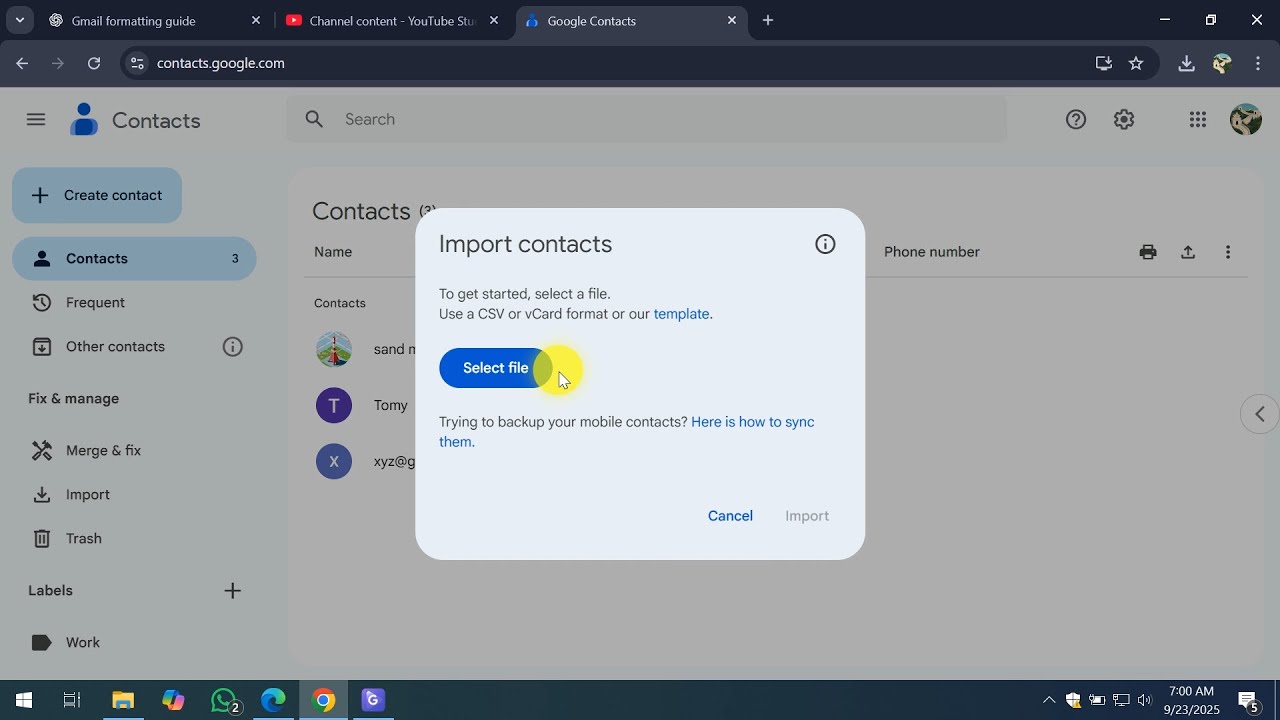Open WhatsApp from taskbar

click(225, 700)
